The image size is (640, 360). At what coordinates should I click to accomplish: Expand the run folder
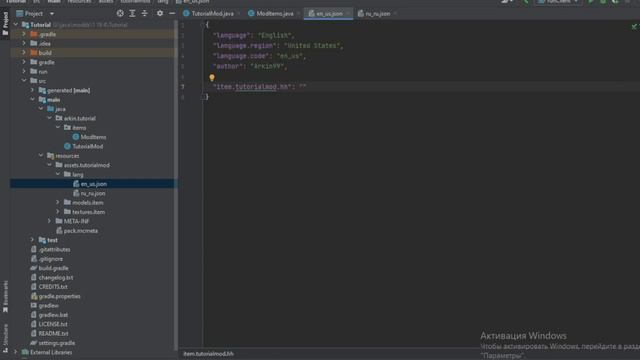[24, 71]
